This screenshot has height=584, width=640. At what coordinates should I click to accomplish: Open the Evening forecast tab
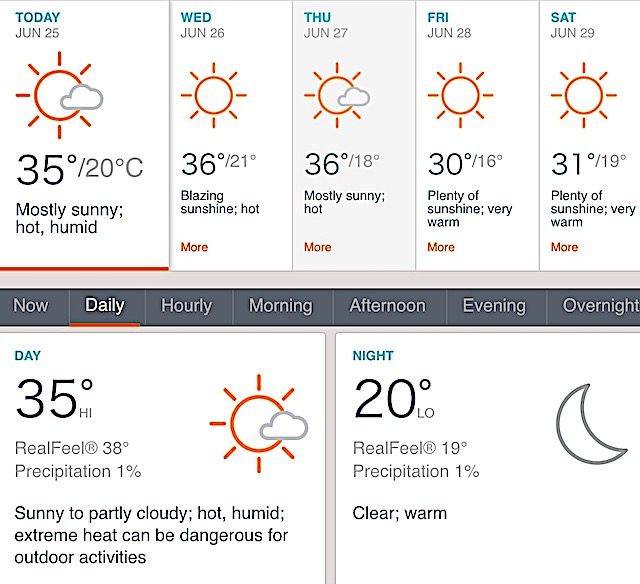click(x=494, y=306)
